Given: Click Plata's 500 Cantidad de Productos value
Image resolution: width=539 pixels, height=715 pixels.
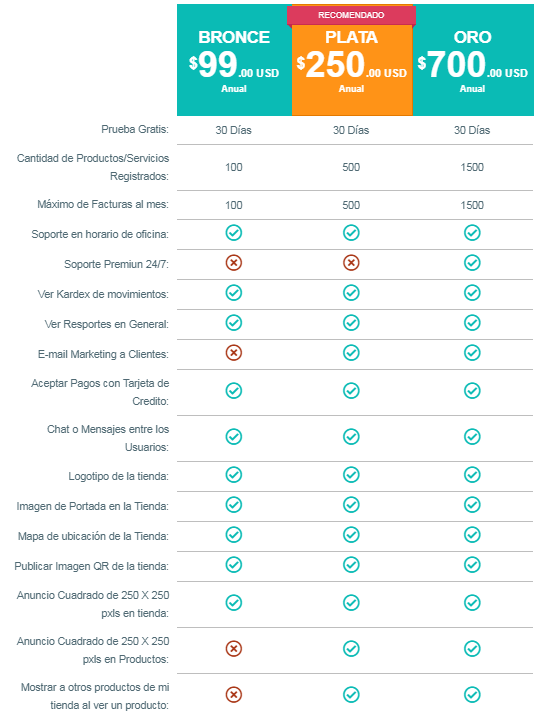Looking at the screenshot, I should [x=351, y=167].
